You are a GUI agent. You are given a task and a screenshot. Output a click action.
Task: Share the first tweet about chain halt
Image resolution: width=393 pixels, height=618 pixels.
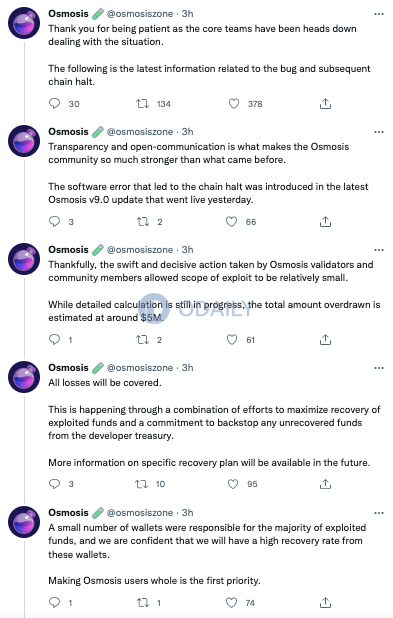pyautogui.click(x=325, y=104)
